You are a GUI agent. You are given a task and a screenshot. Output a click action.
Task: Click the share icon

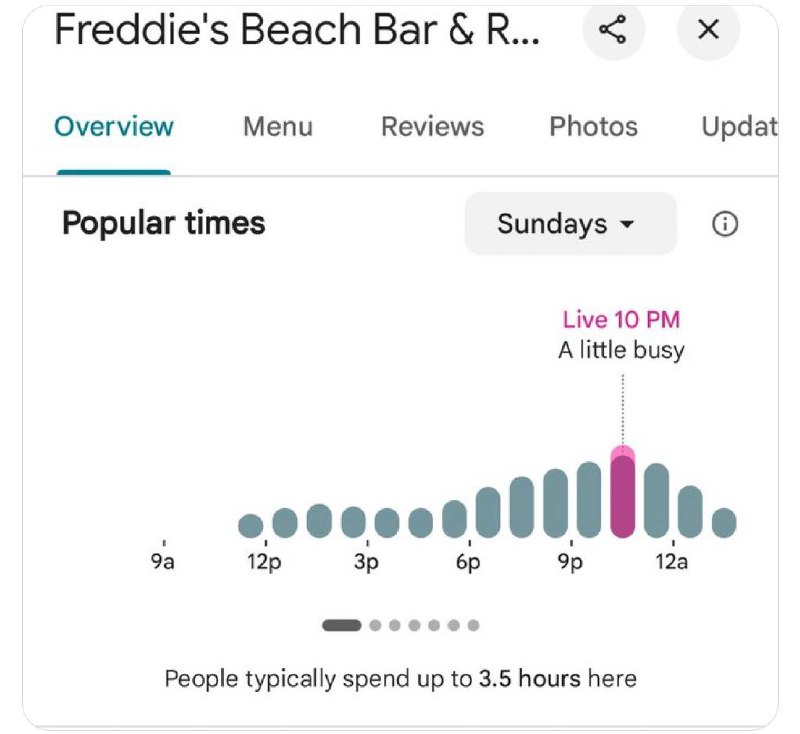click(x=612, y=30)
